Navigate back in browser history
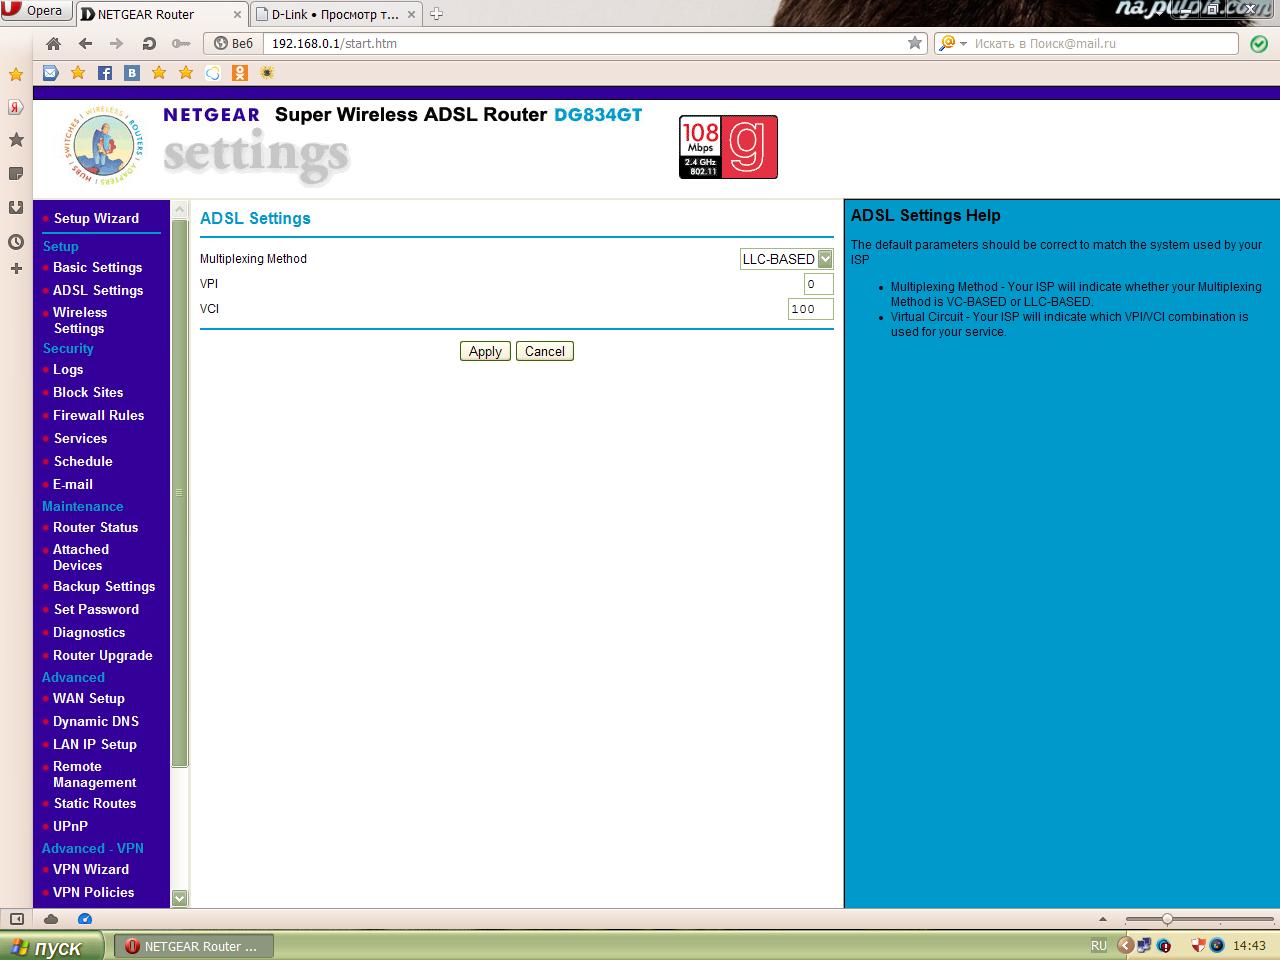The image size is (1280, 960). pos(85,43)
